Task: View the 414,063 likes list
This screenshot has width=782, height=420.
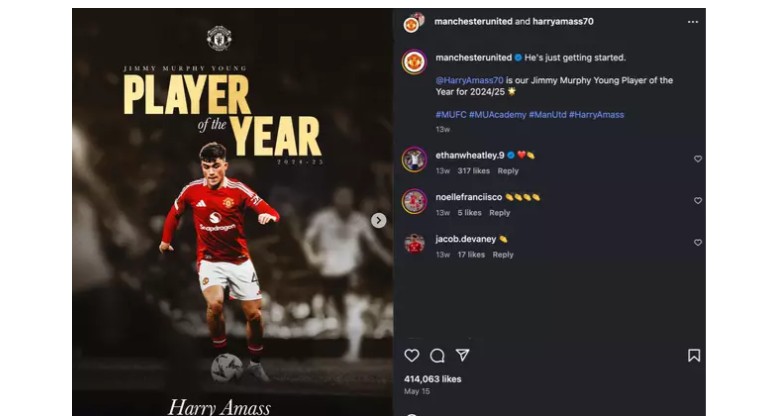Action: click(432, 379)
